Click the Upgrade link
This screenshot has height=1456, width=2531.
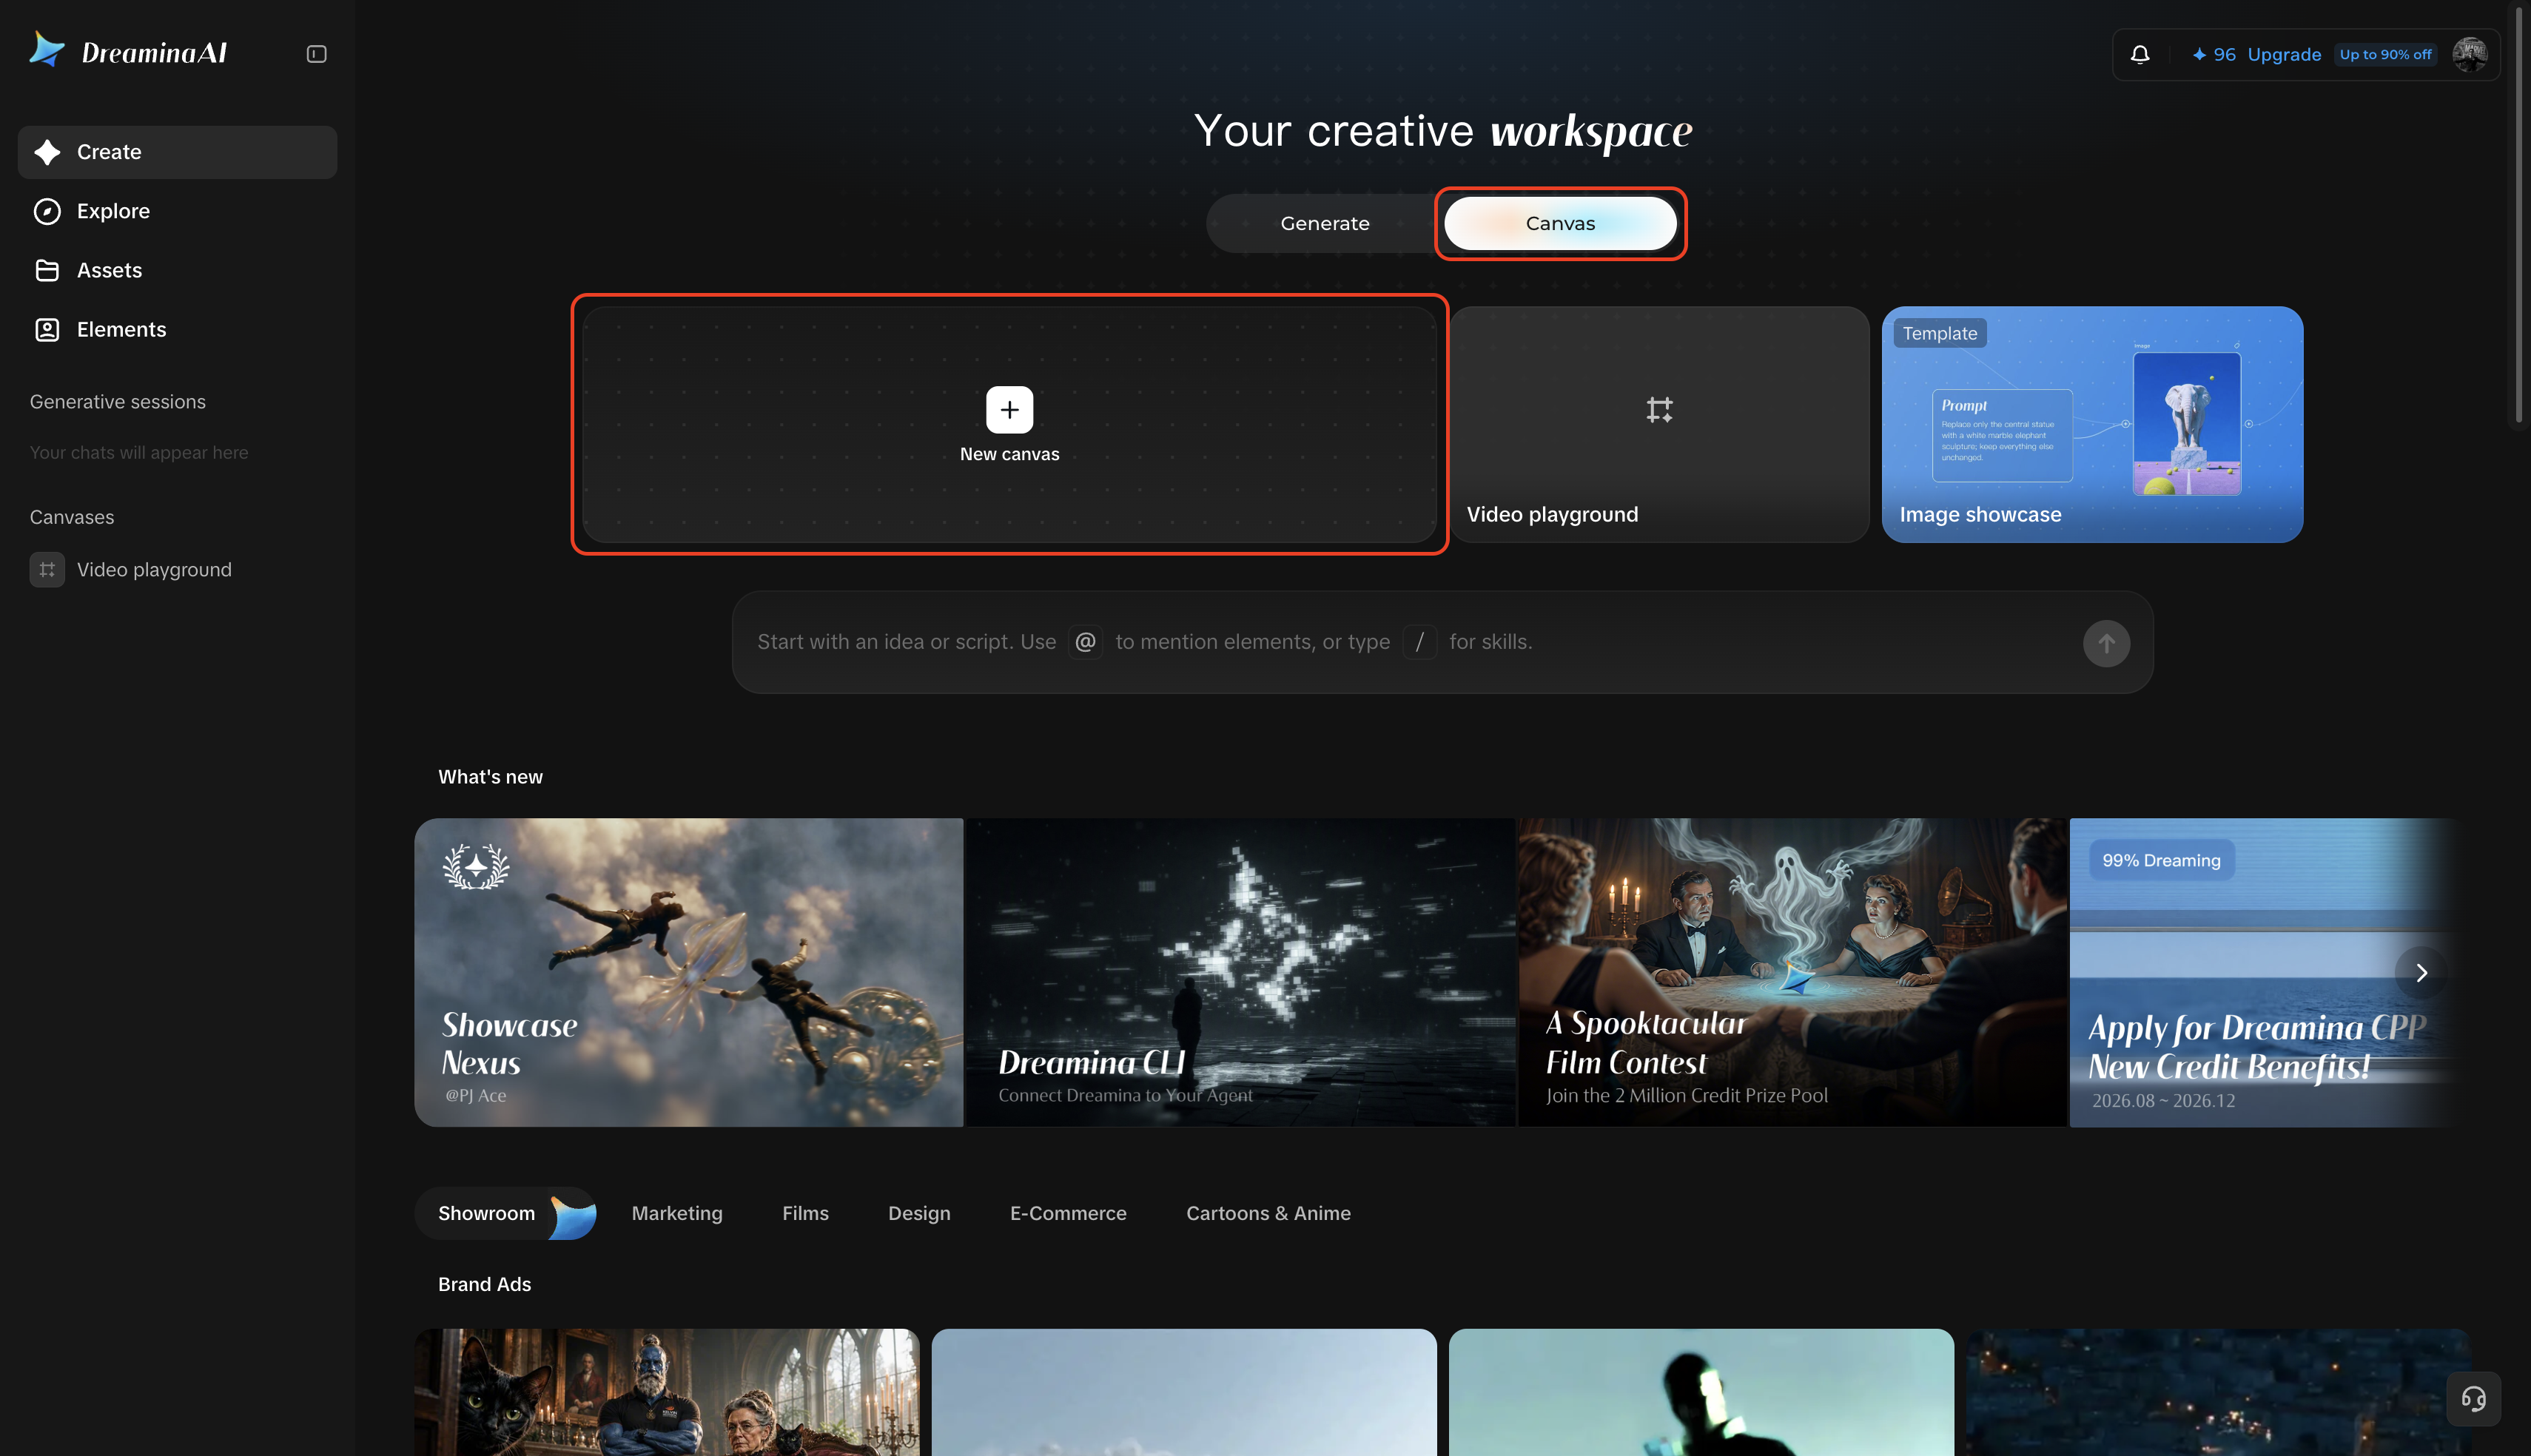pyautogui.click(x=2284, y=54)
